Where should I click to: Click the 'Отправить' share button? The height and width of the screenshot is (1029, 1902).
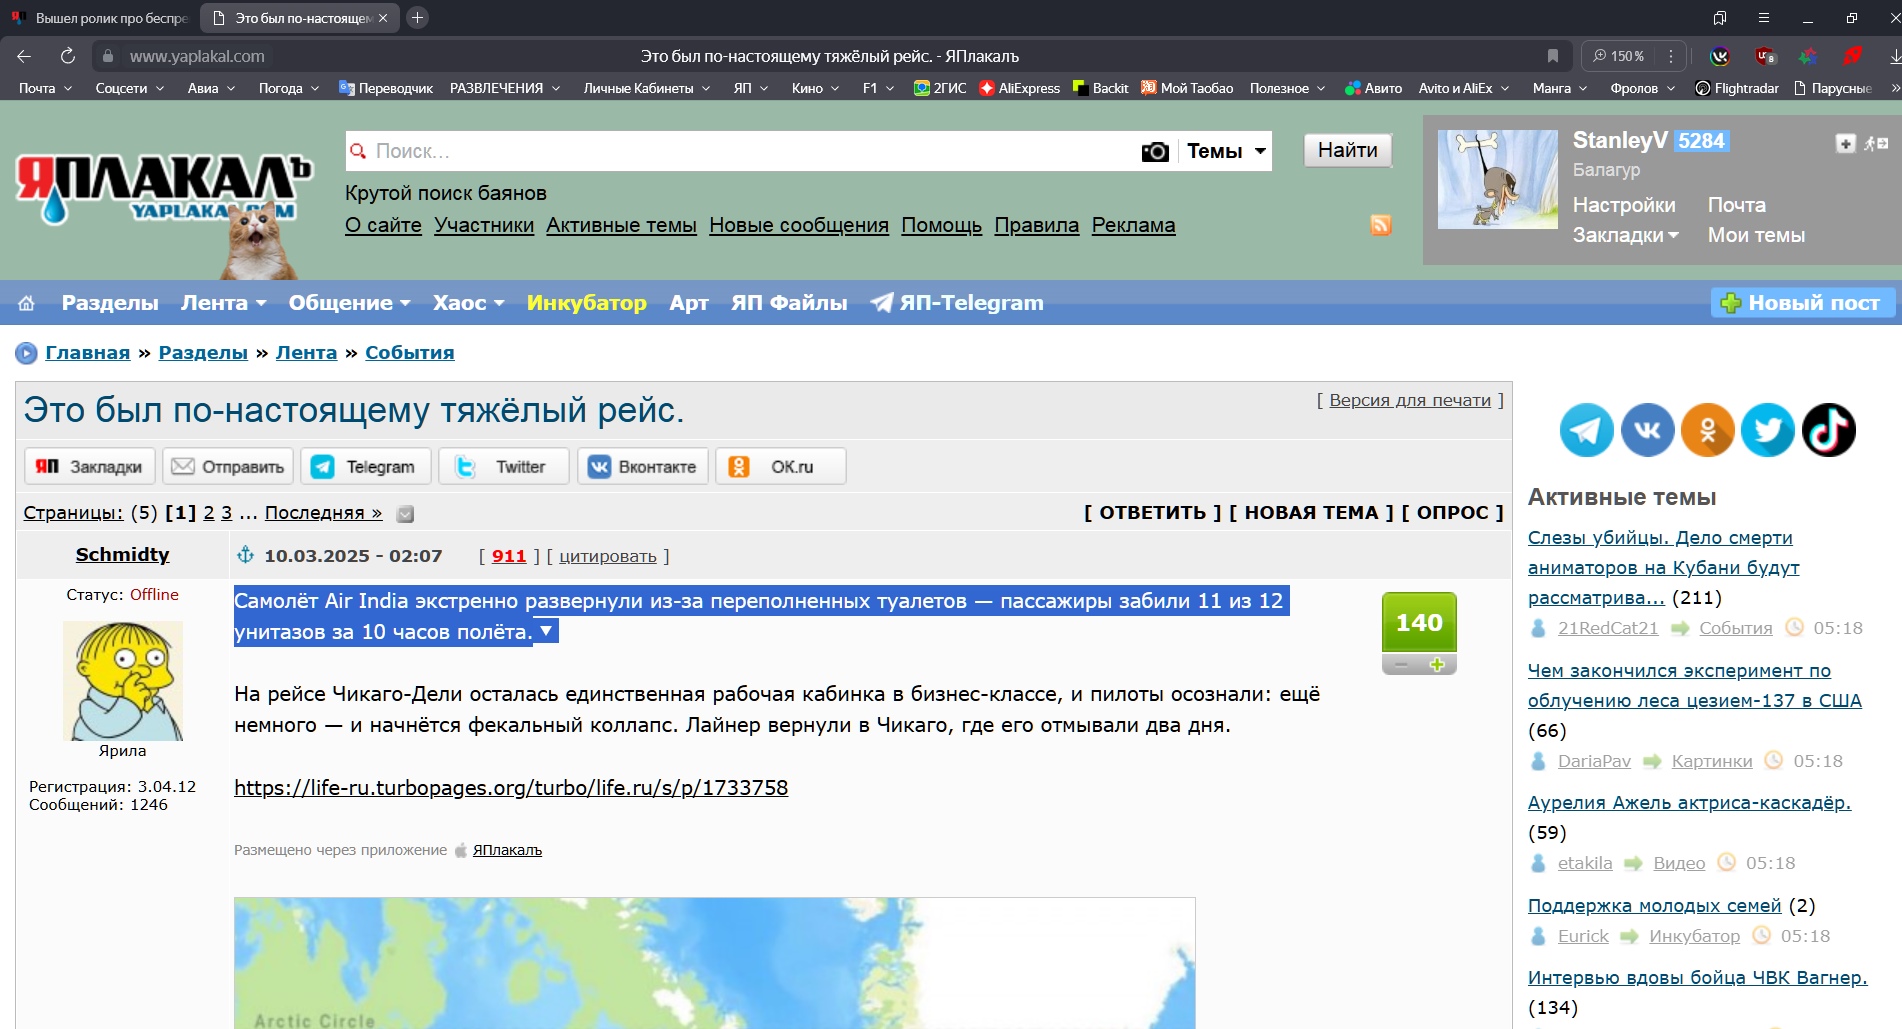click(228, 467)
